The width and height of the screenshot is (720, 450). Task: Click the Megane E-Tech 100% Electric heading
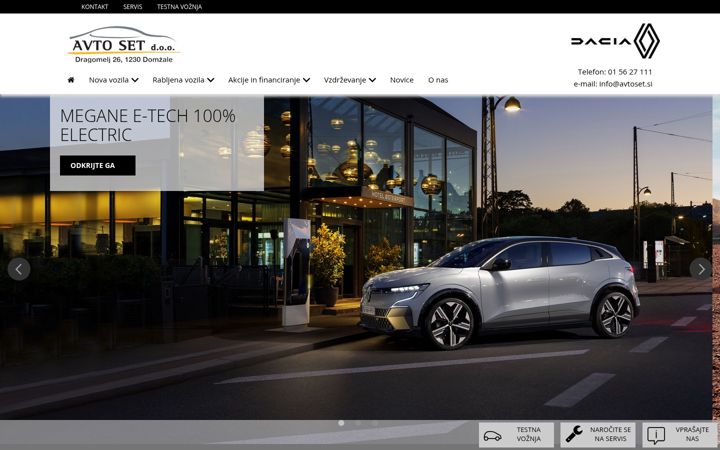(148, 125)
